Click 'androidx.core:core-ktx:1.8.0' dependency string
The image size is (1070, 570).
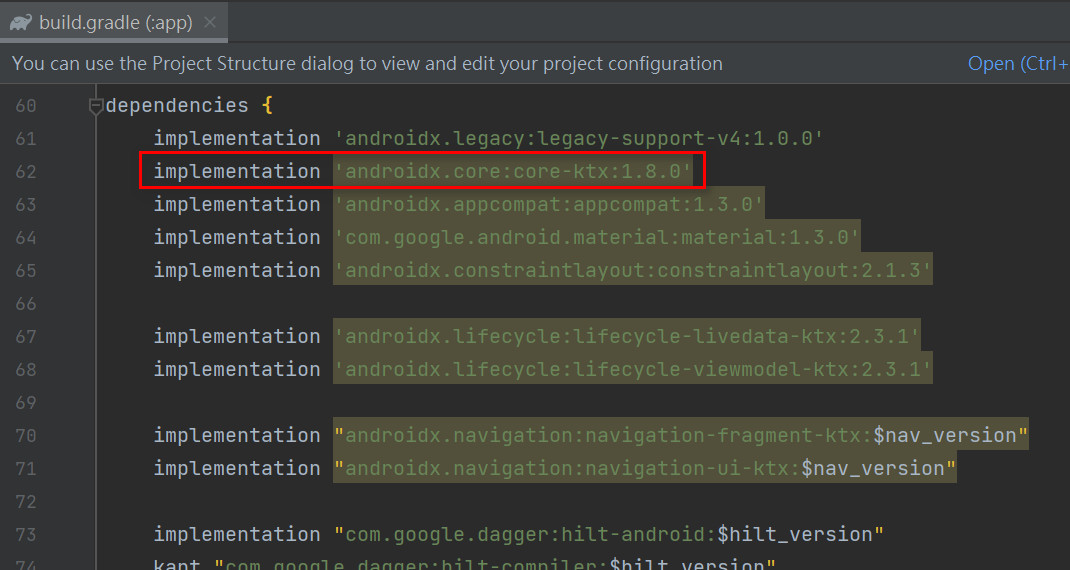pos(512,171)
